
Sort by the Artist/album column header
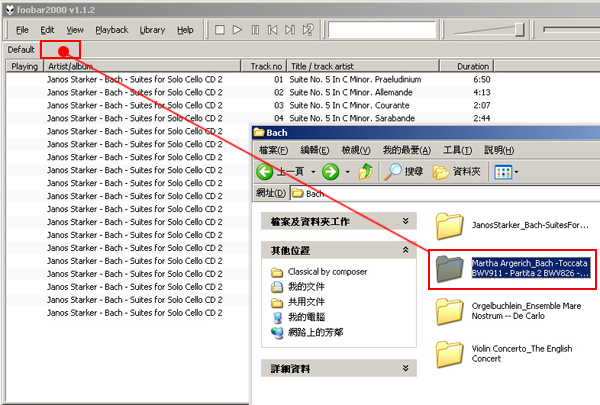coord(142,66)
